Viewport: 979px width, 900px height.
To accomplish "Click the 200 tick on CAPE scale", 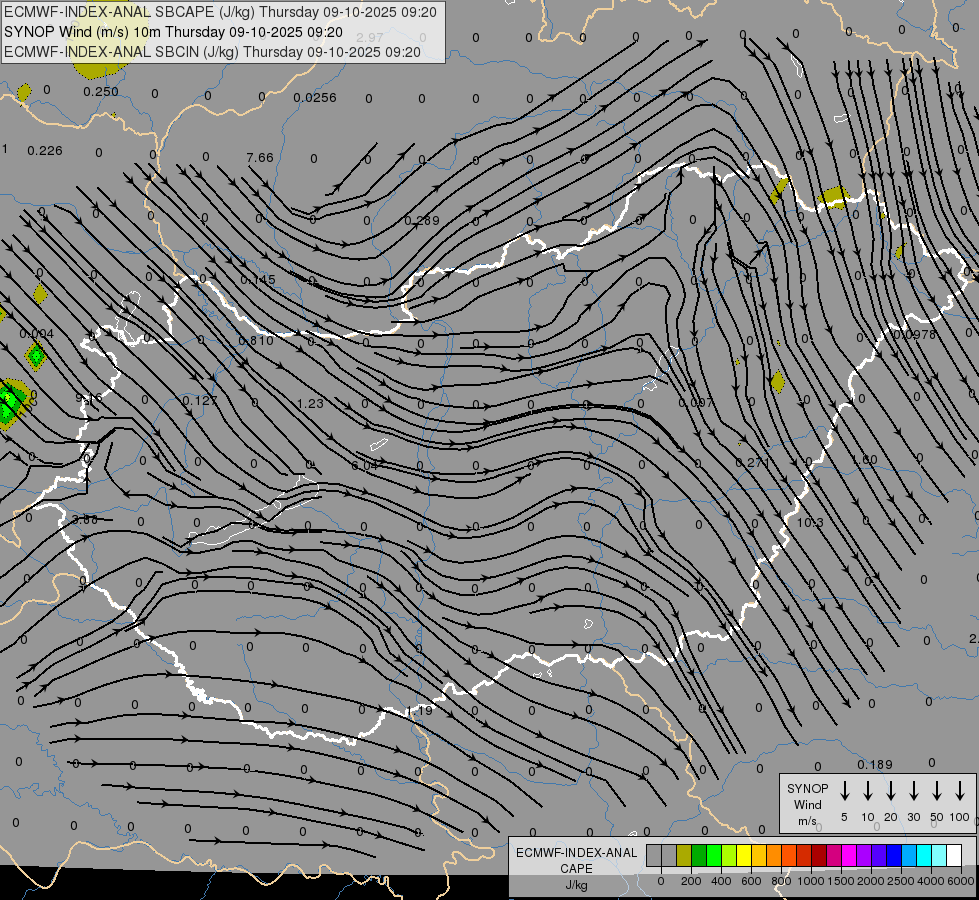I will click(x=691, y=881).
